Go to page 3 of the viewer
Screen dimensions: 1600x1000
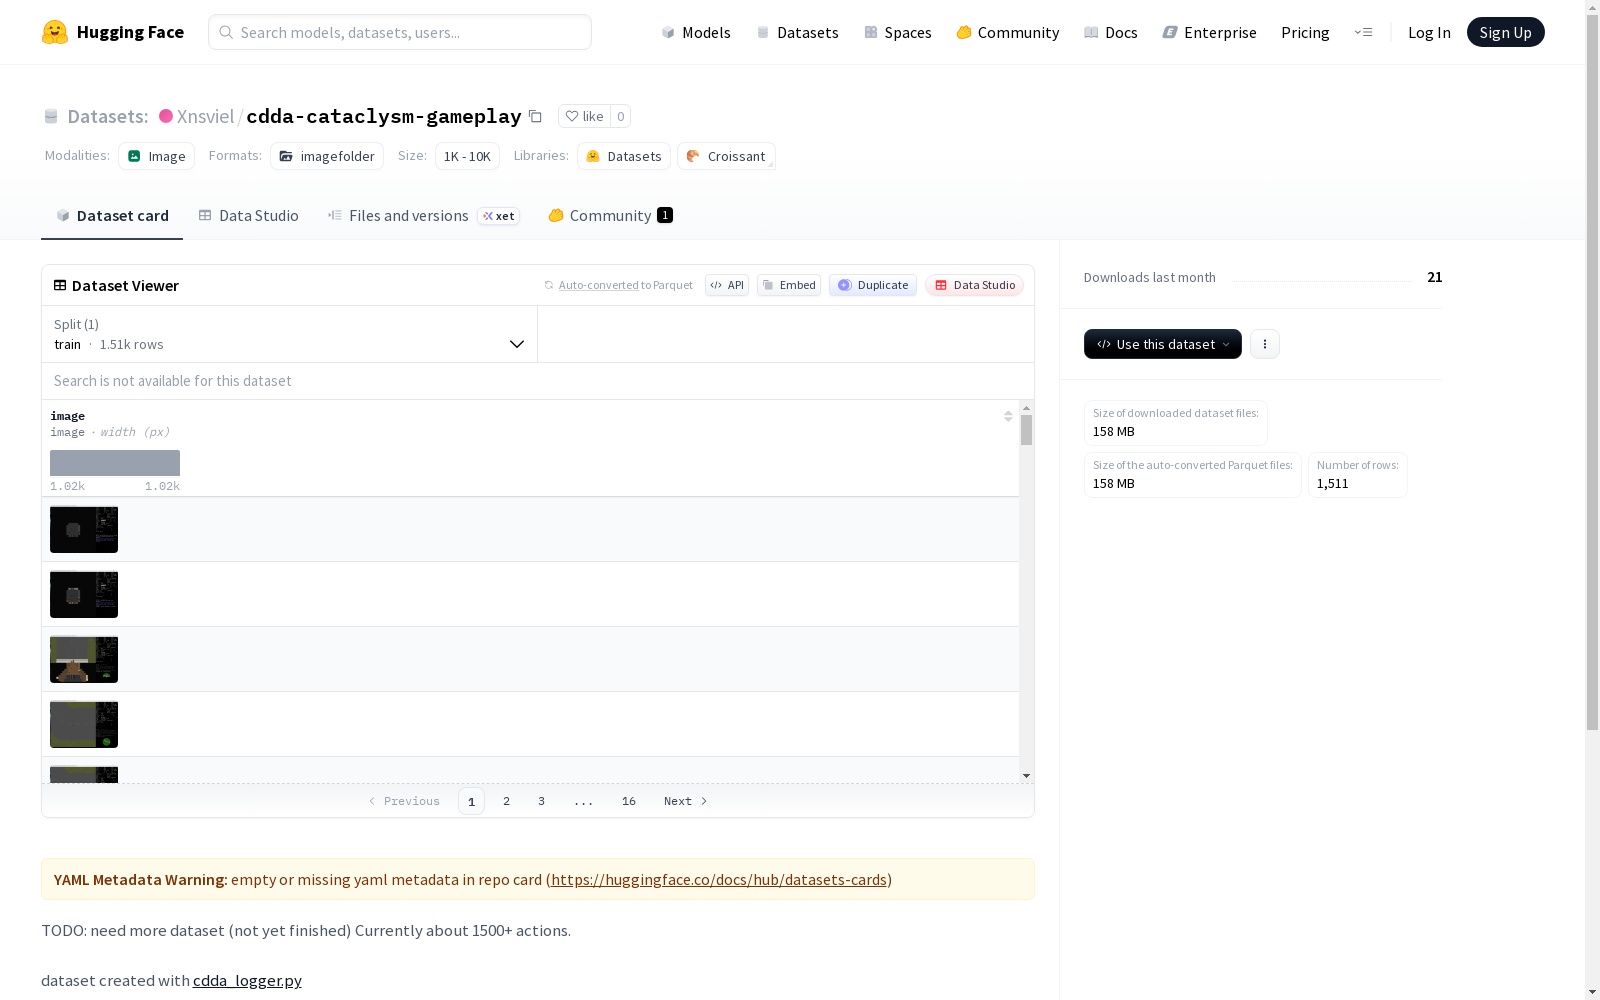click(542, 801)
